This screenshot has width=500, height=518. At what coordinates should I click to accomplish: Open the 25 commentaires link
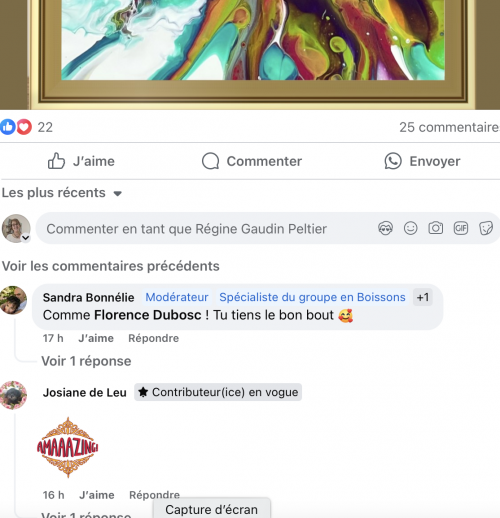pyautogui.click(x=449, y=127)
